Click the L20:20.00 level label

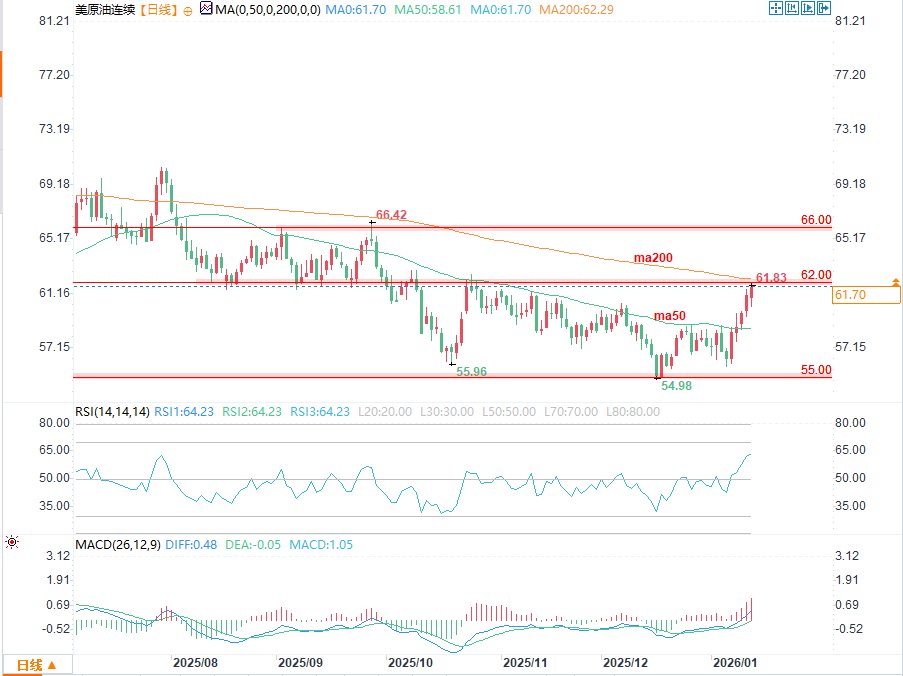(x=385, y=412)
